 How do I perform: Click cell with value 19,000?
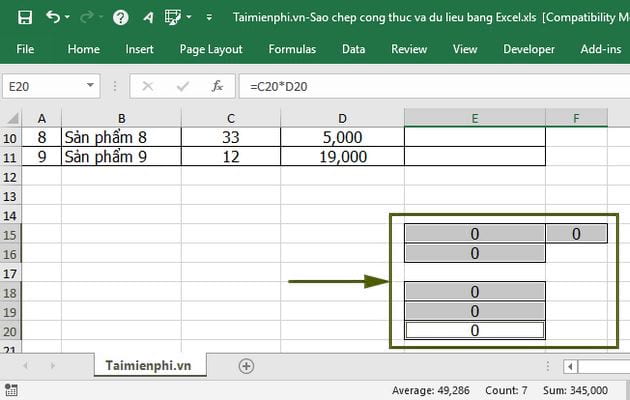point(342,157)
